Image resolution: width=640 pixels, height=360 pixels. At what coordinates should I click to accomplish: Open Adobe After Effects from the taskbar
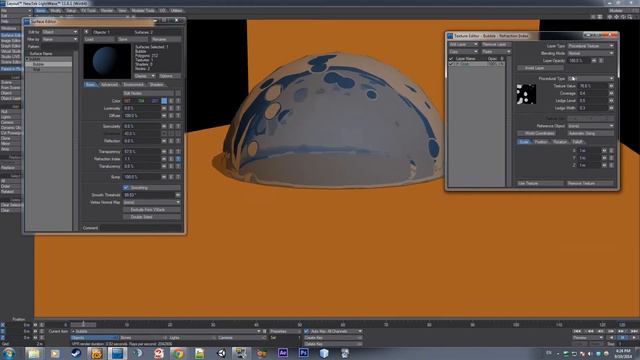(282, 353)
